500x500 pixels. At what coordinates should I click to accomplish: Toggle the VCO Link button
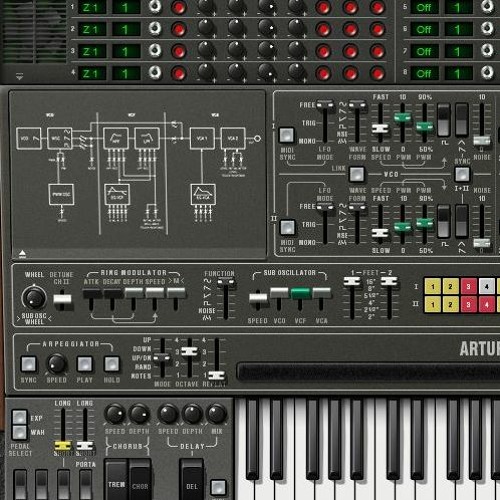tap(357, 174)
